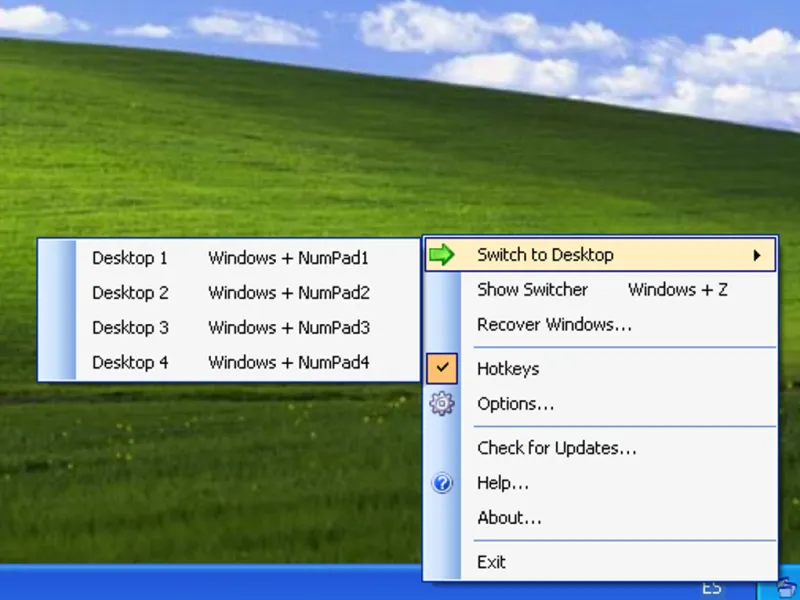Click the green arrow Switch to Desktop icon
Image resolution: width=800 pixels, height=600 pixels.
point(441,254)
